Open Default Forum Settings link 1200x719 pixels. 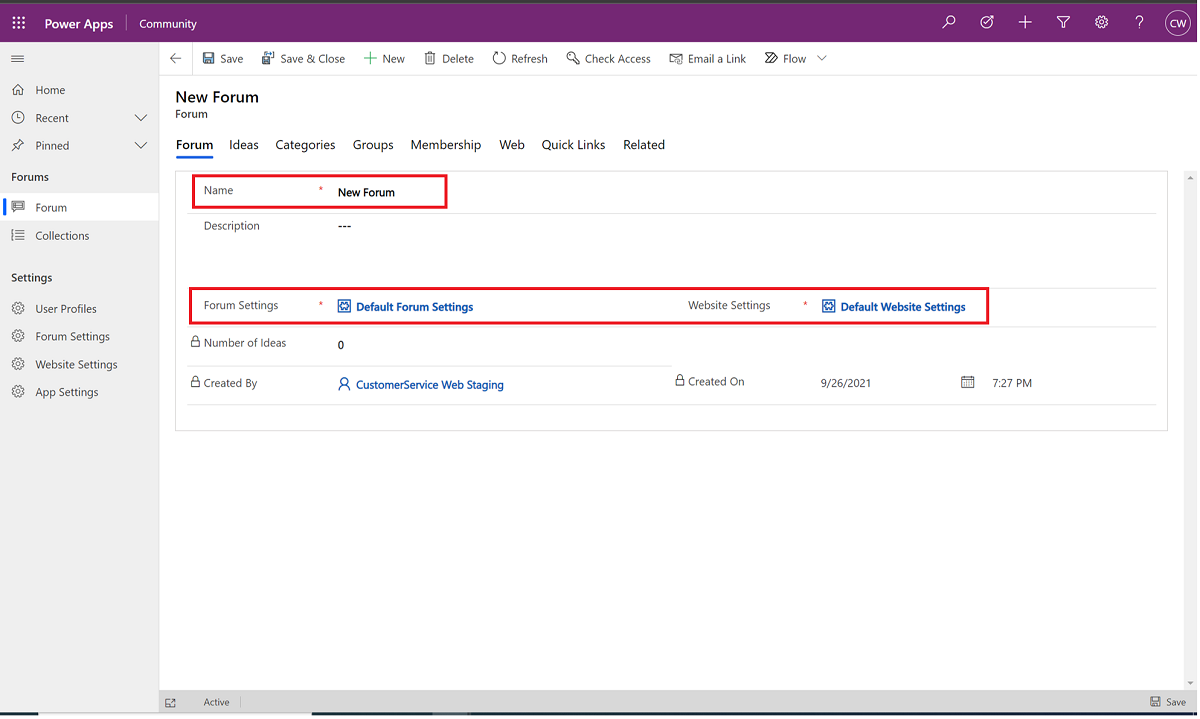414,307
